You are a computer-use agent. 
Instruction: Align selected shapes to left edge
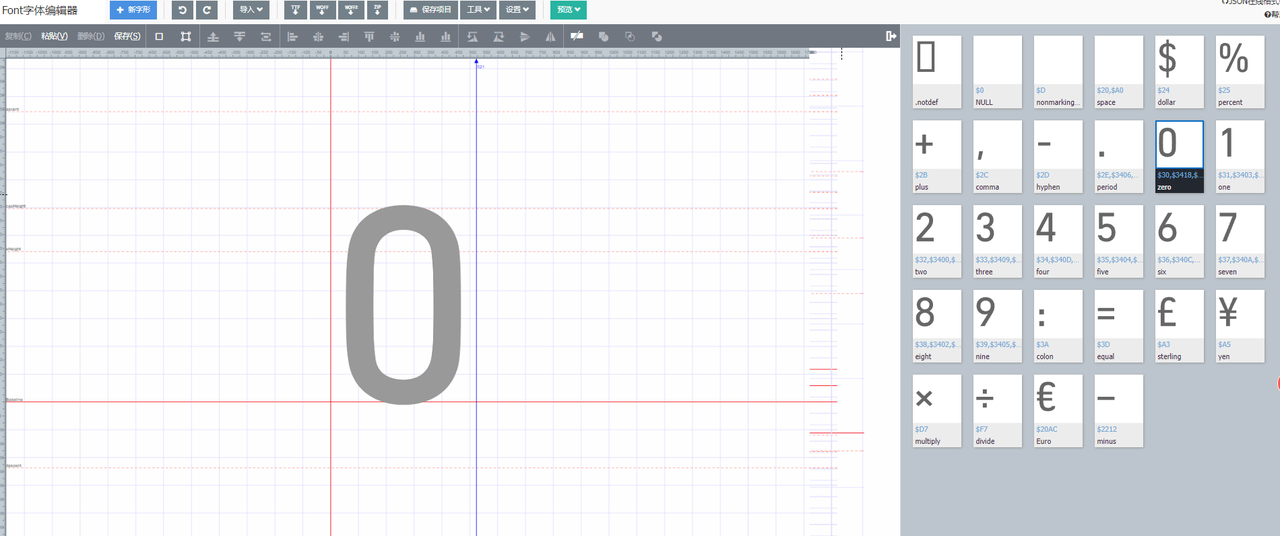(x=293, y=37)
